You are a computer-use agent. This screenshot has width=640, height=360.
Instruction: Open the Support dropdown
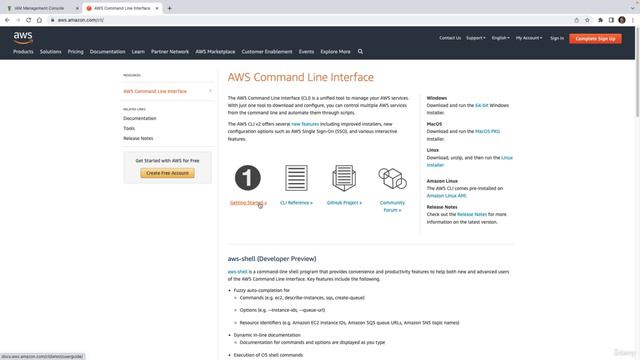(476, 38)
